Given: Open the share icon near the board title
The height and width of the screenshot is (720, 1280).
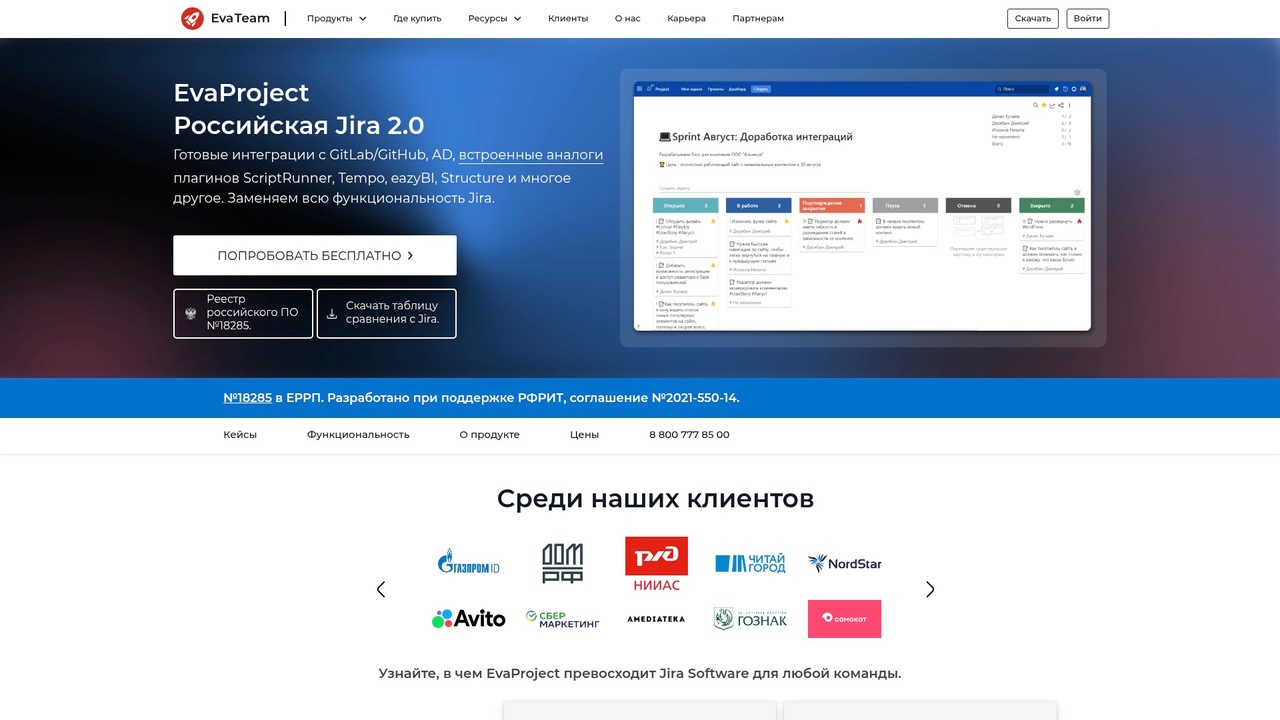Looking at the screenshot, I should coord(1060,104).
